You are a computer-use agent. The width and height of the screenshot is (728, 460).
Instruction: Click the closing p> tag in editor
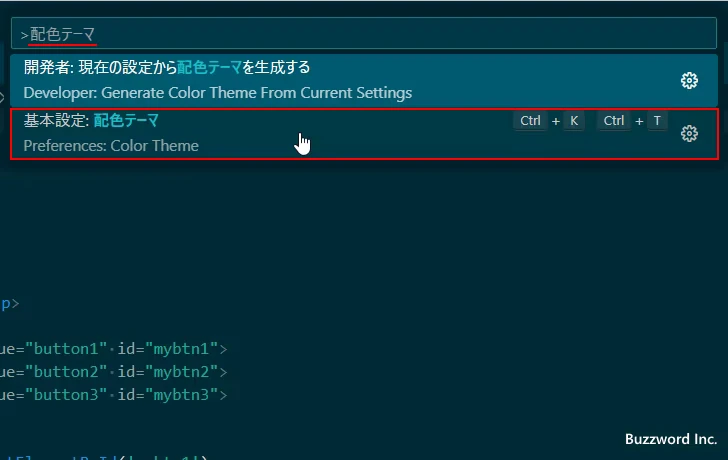click(9, 303)
